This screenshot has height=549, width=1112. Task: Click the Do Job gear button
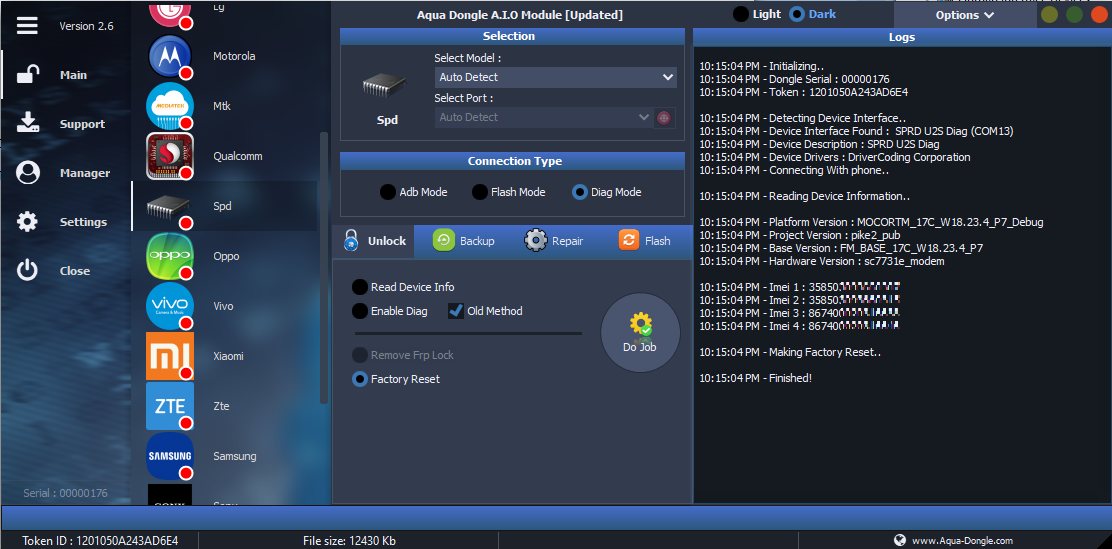(640, 333)
